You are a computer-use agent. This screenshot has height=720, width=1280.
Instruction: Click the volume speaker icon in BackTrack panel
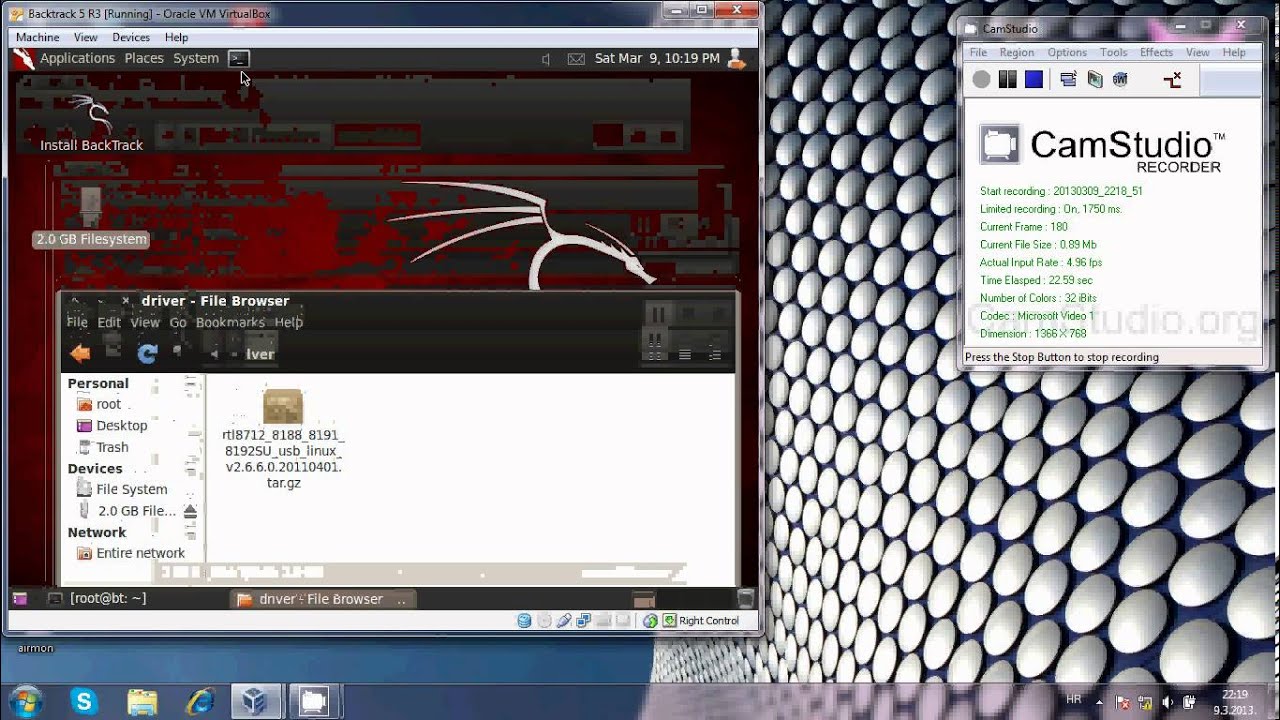546,59
